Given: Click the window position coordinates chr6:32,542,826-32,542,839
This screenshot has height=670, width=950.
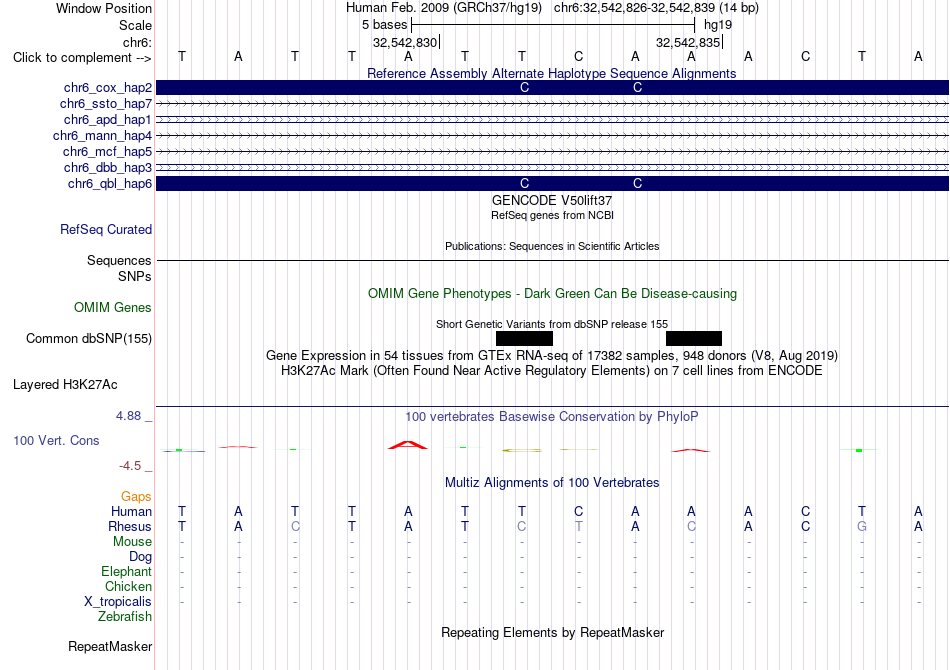Looking at the screenshot, I should [656, 8].
